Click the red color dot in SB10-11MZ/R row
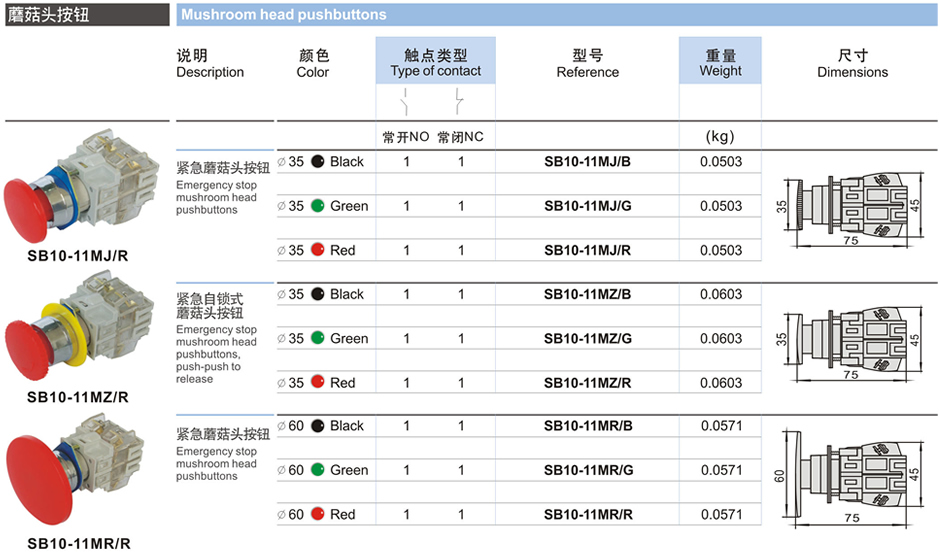 [x=317, y=382]
